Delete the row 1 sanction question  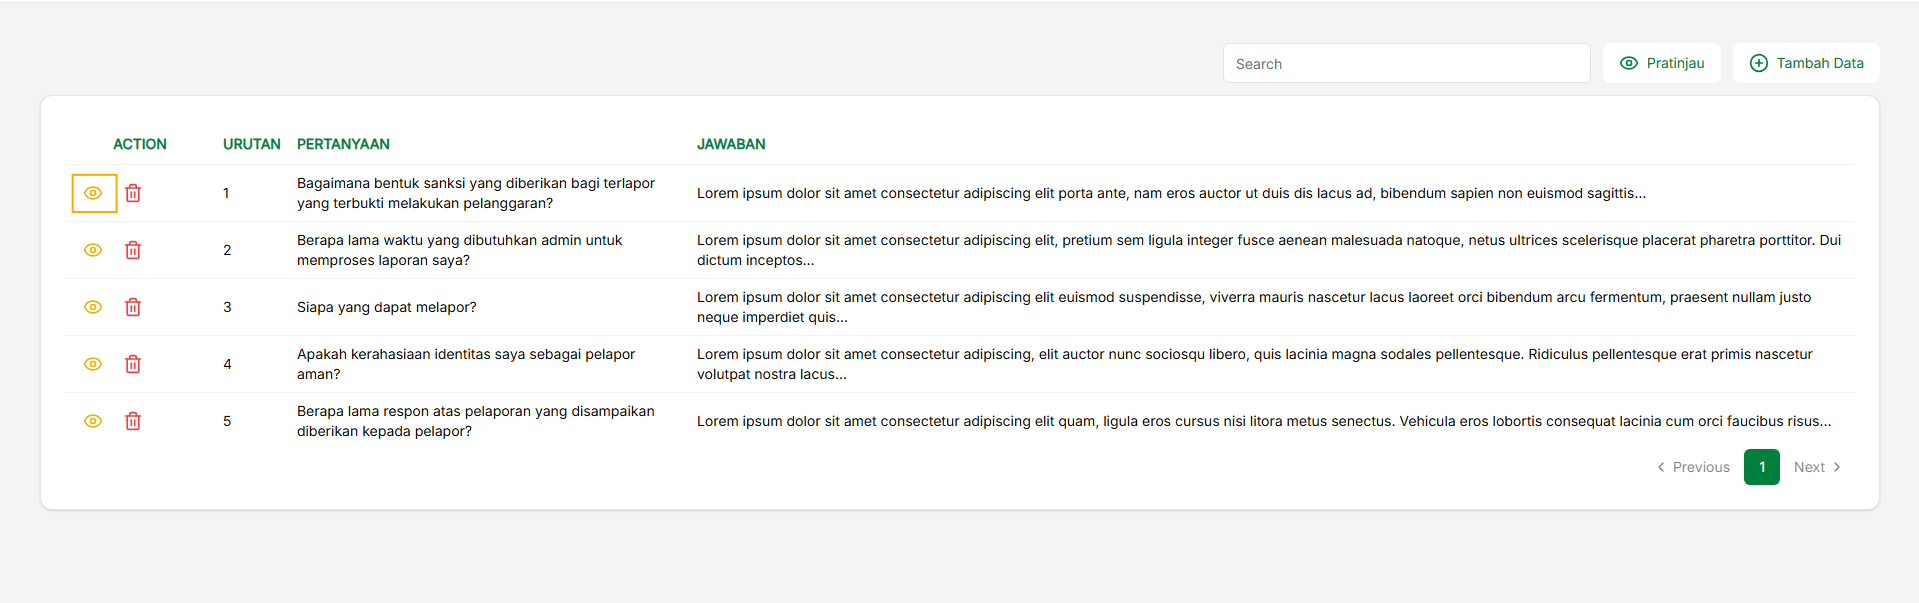(133, 193)
